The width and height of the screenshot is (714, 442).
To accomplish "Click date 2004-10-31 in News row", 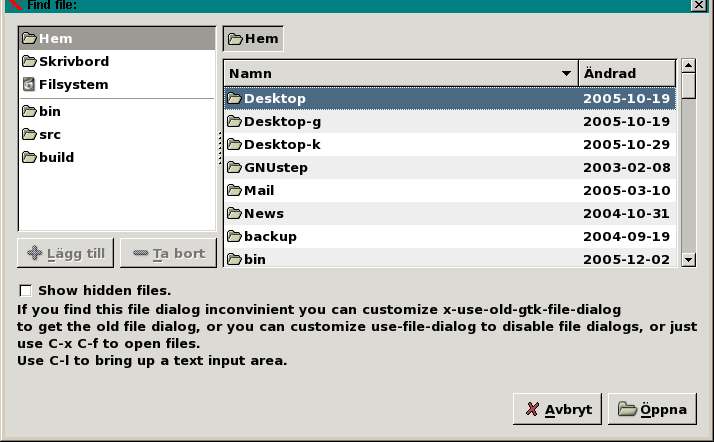I will point(627,213).
